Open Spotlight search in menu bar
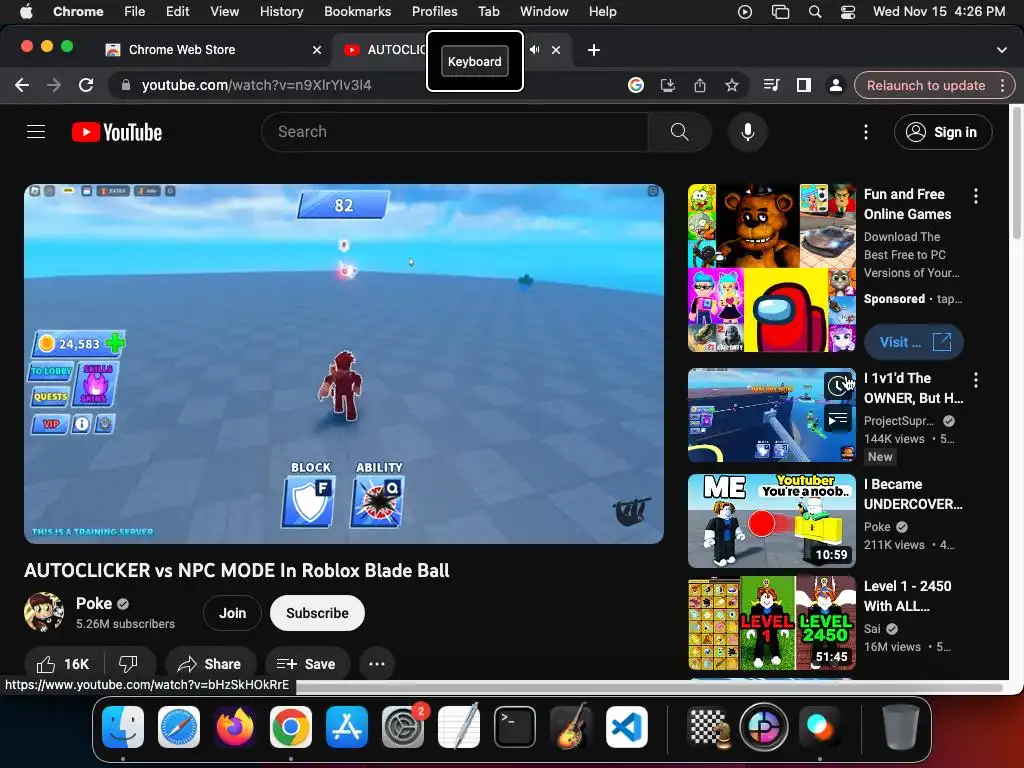The image size is (1024, 768). (x=815, y=12)
